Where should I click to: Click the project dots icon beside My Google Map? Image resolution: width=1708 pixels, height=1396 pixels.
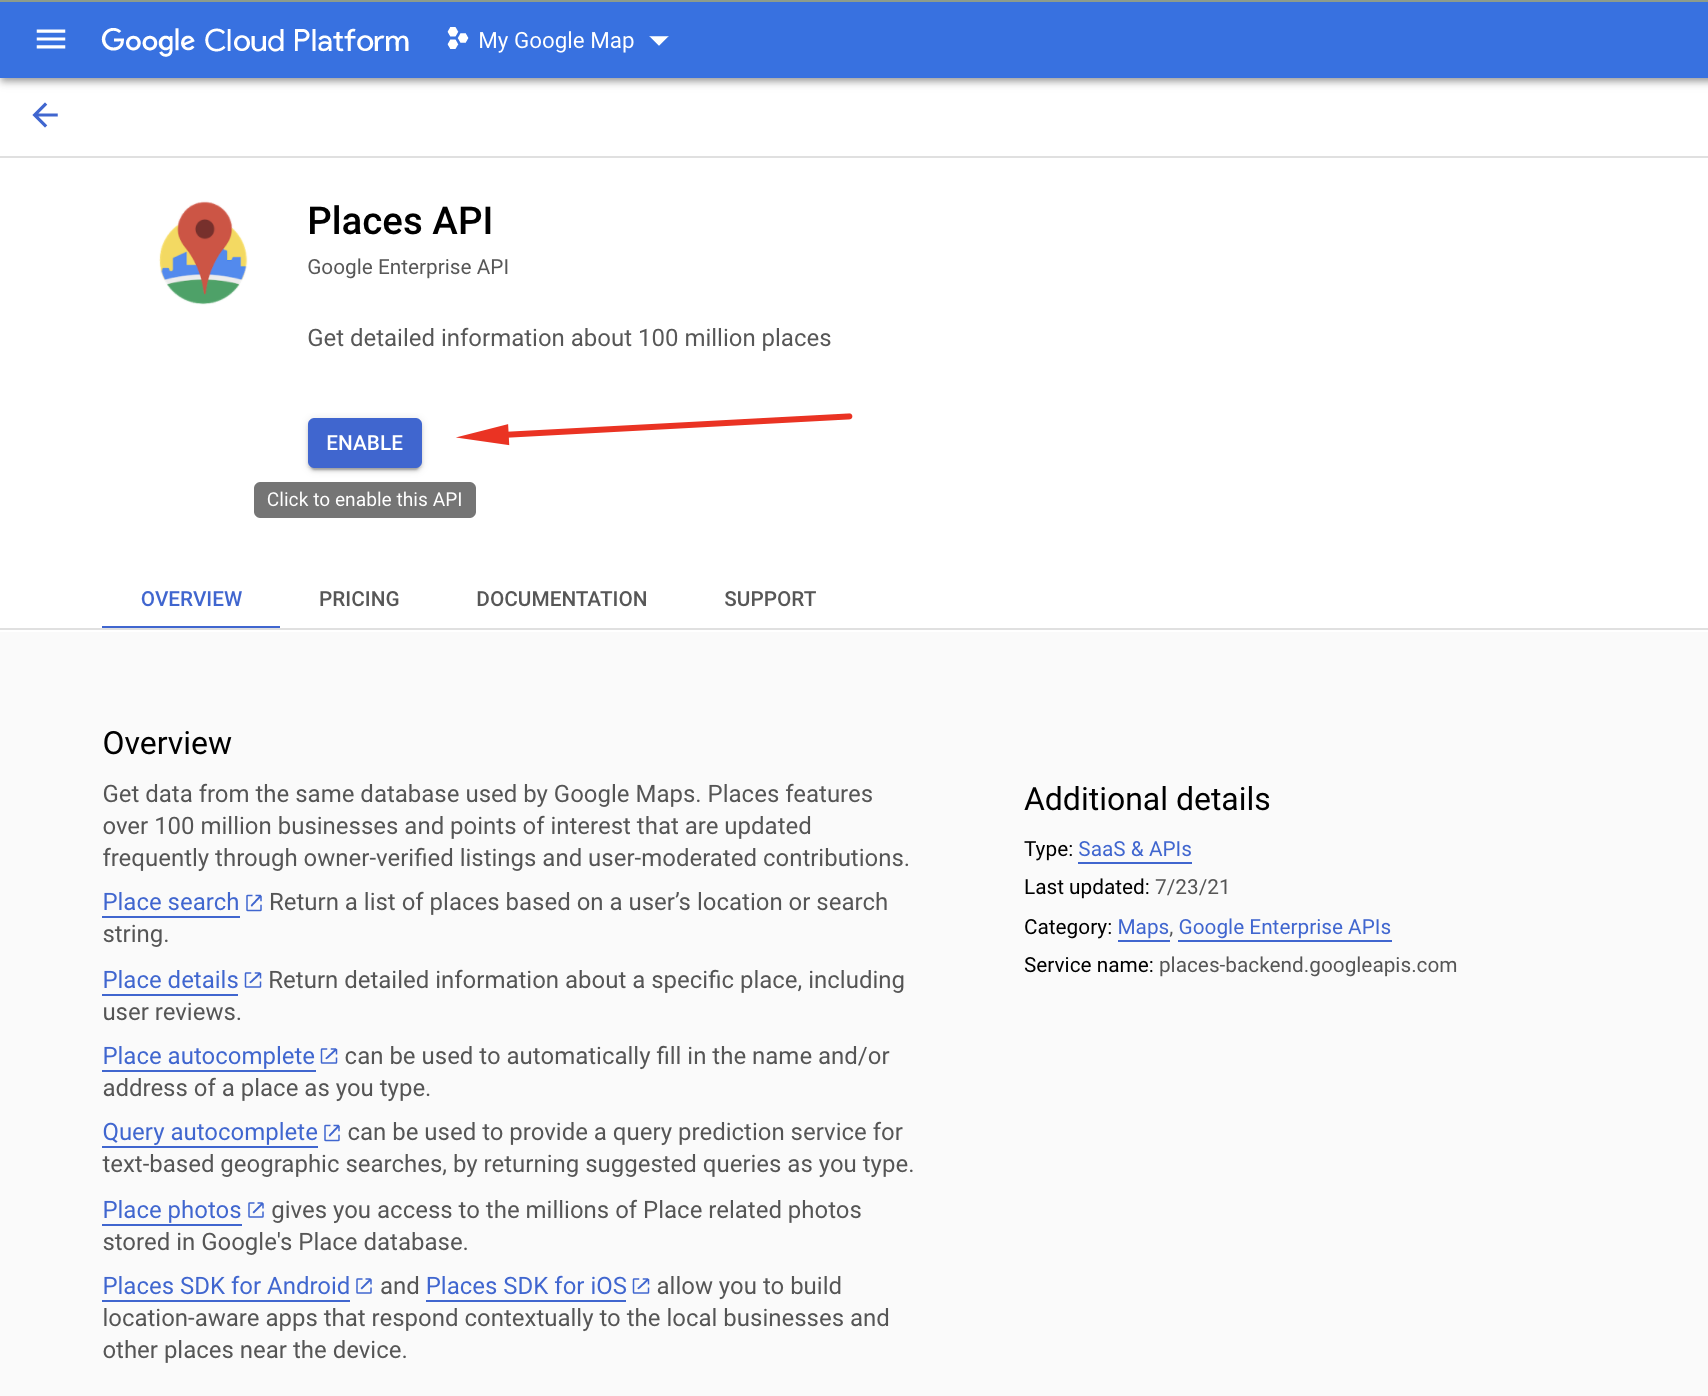pyautogui.click(x=457, y=40)
